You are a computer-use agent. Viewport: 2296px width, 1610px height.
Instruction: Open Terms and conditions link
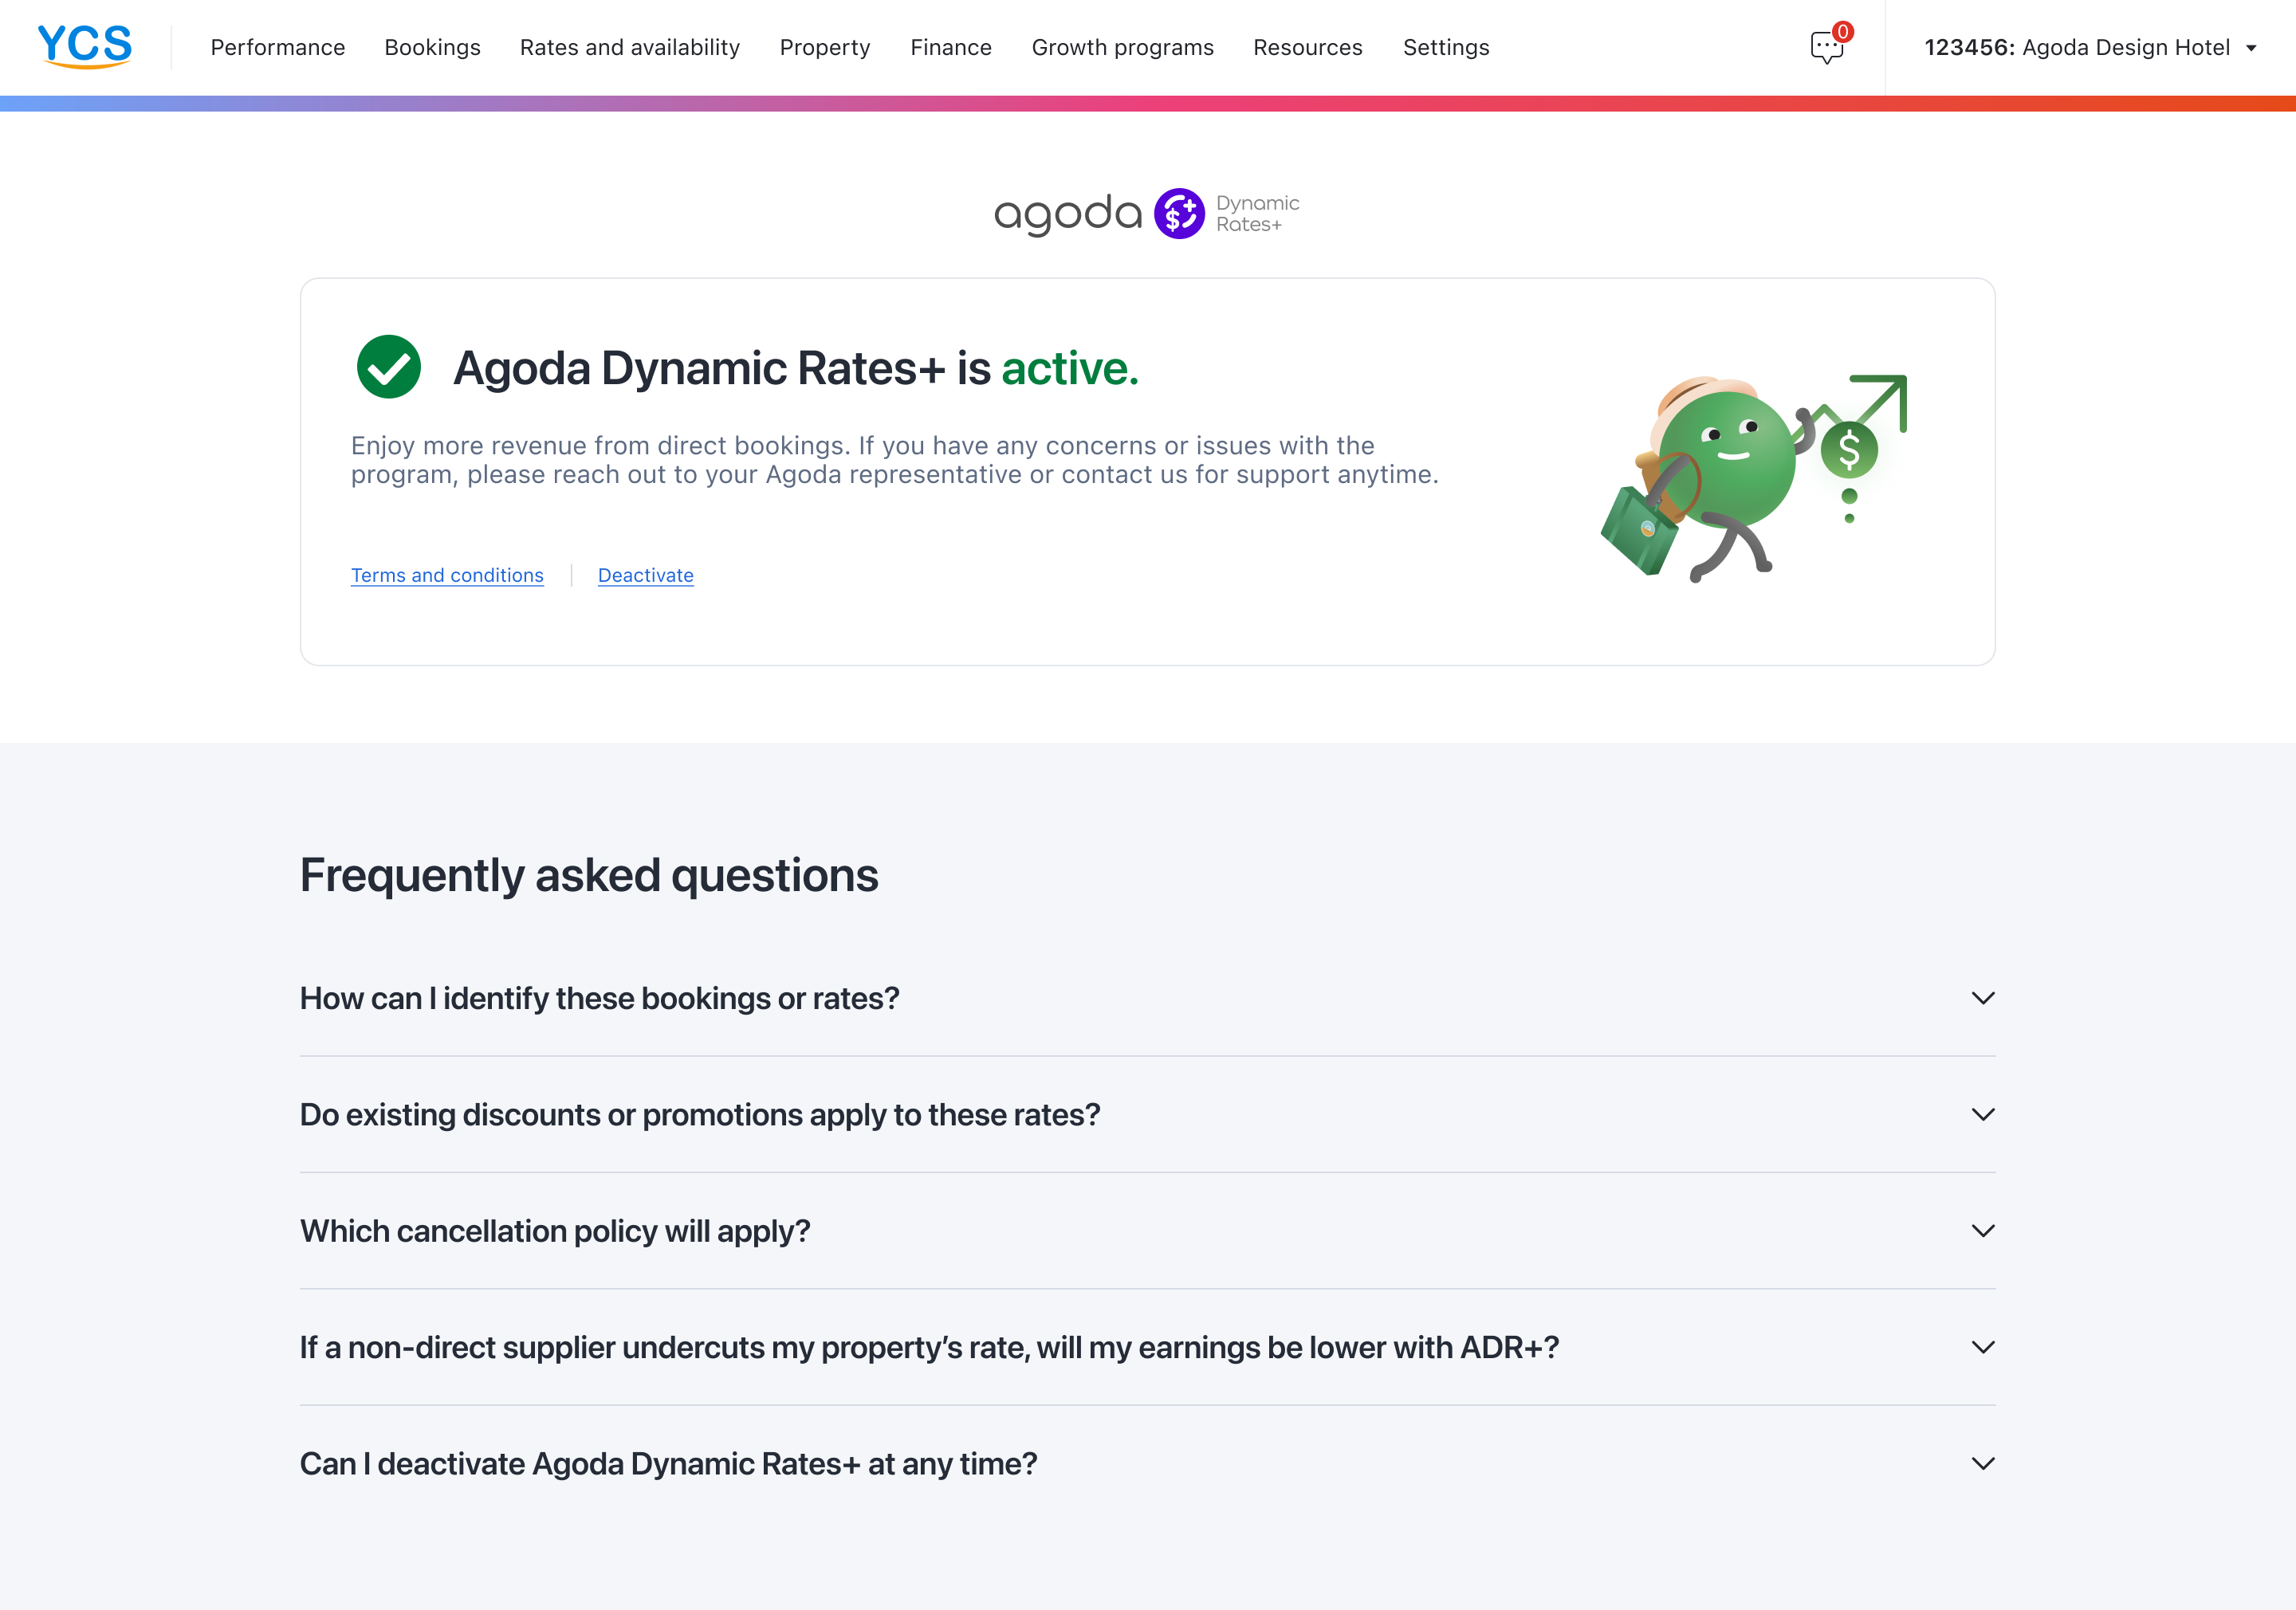(447, 575)
